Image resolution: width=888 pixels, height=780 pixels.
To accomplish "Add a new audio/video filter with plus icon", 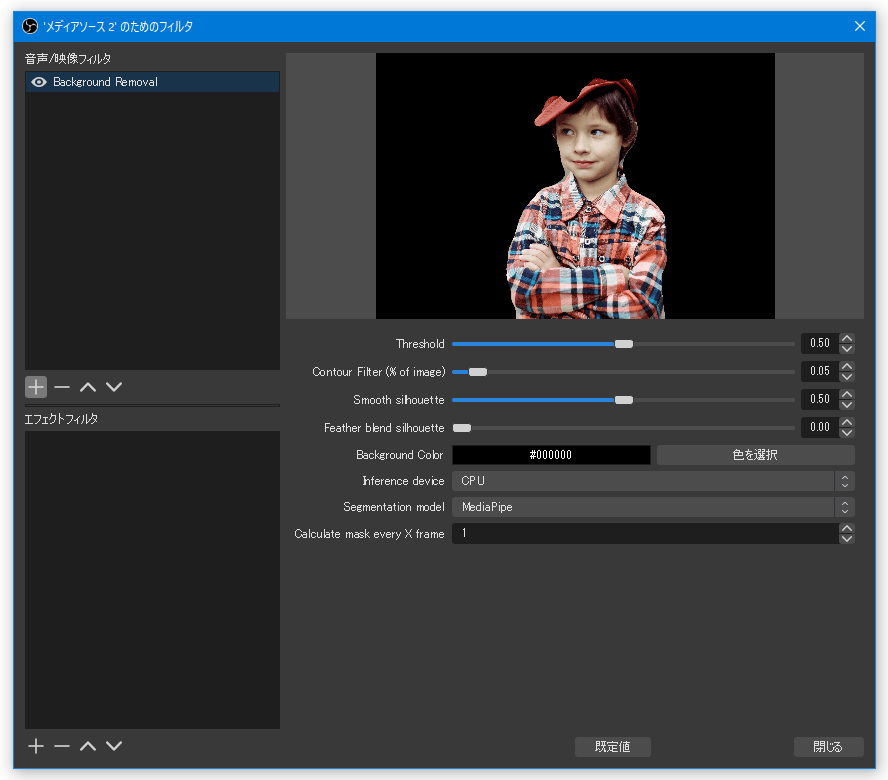I will point(36,387).
